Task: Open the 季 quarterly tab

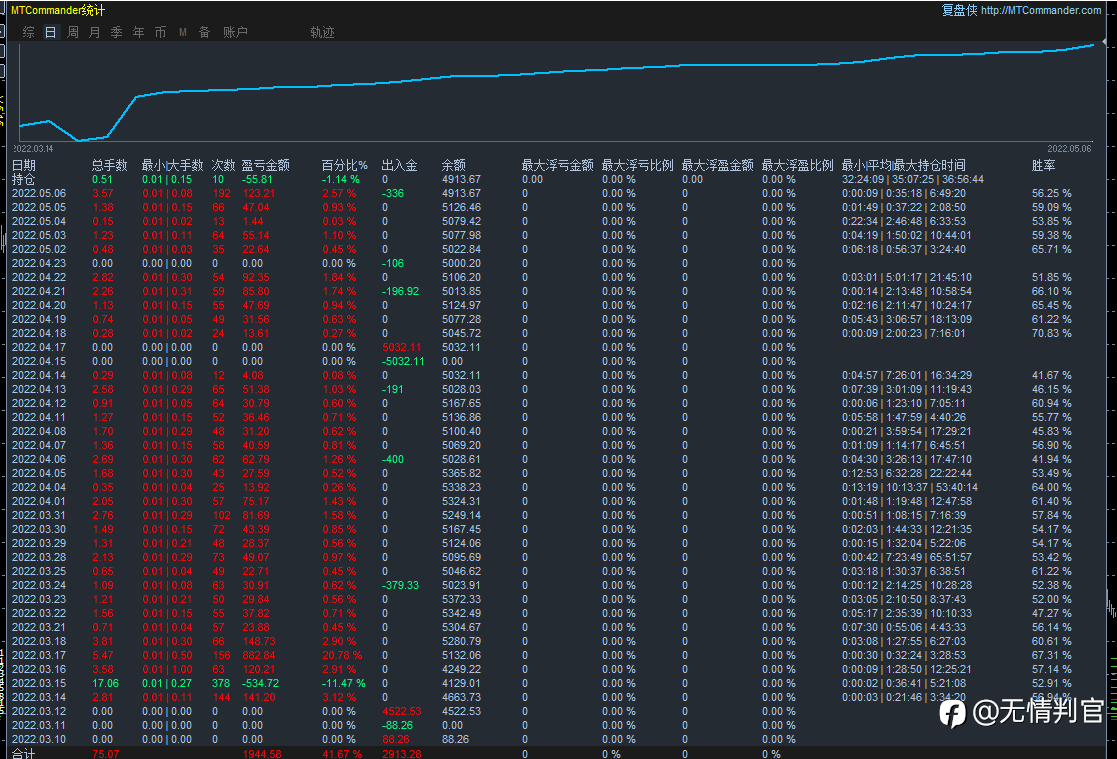Action: [x=117, y=32]
